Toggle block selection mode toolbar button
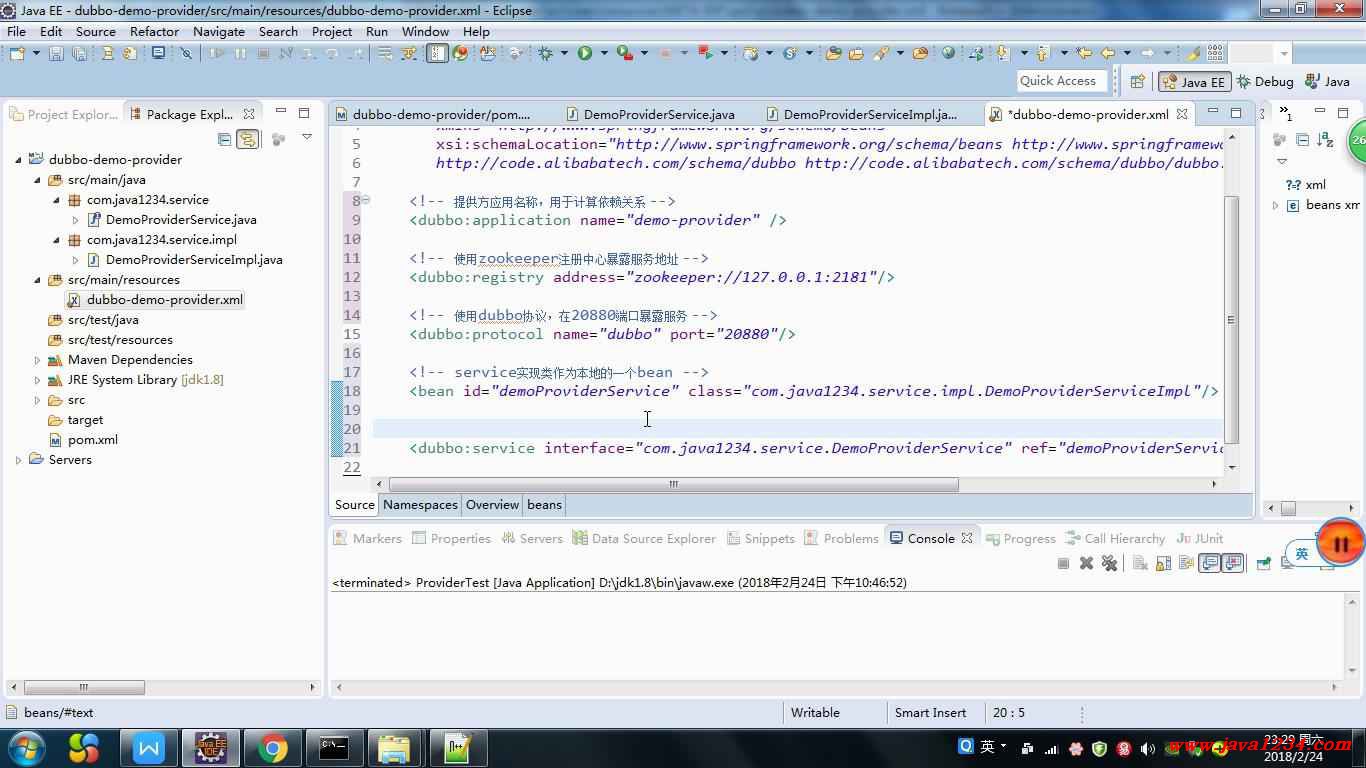The height and width of the screenshot is (768, 1366). [x=437, y=53]
